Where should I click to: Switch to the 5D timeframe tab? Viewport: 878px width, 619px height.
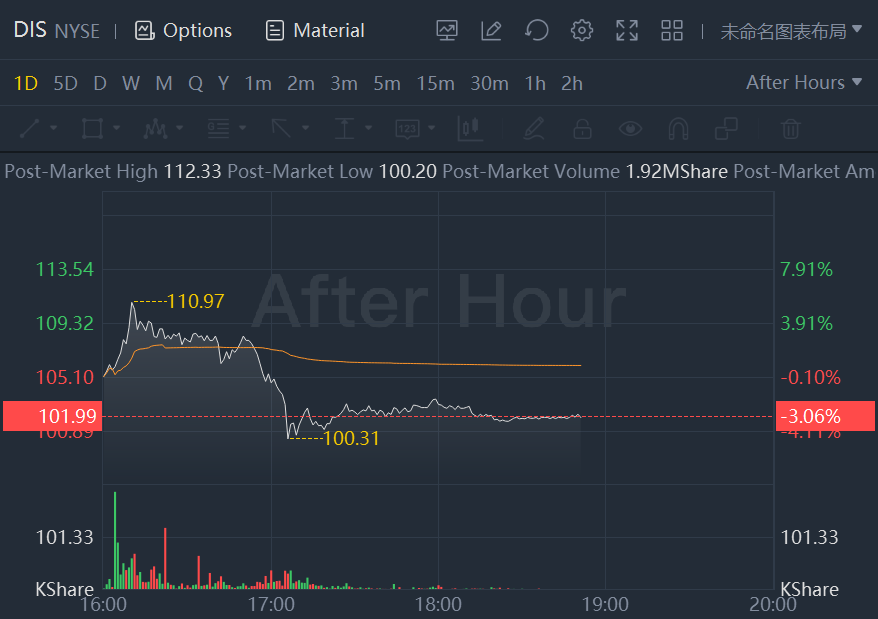tap(65, 83)
